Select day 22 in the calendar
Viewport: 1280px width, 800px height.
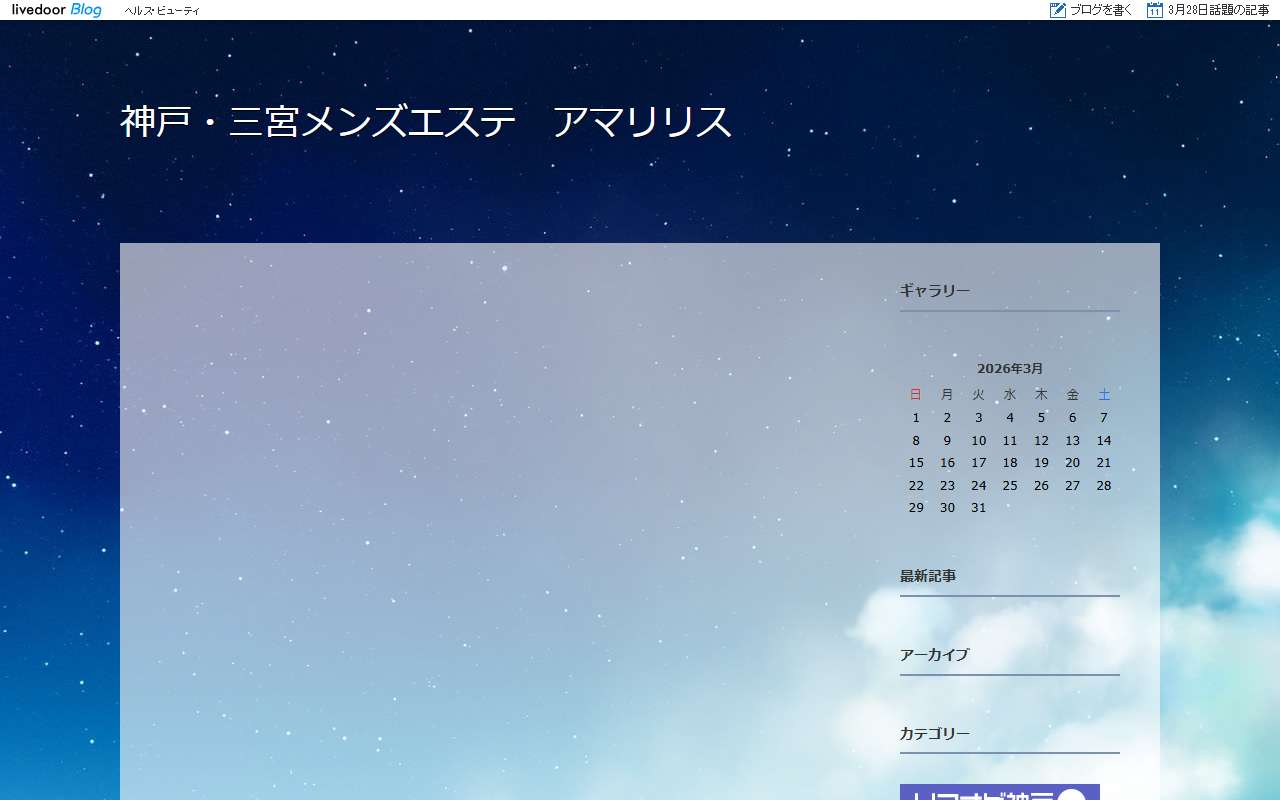tap(916, 486)
